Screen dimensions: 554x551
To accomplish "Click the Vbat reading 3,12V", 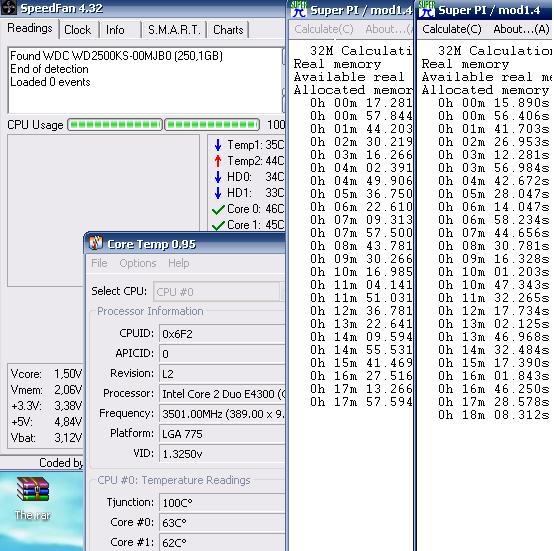I will (x=68, y=438).
